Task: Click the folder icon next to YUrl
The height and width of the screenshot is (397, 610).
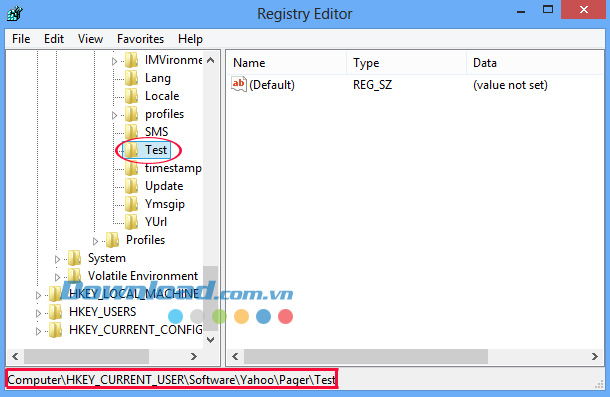Action: tap(131, 221)
